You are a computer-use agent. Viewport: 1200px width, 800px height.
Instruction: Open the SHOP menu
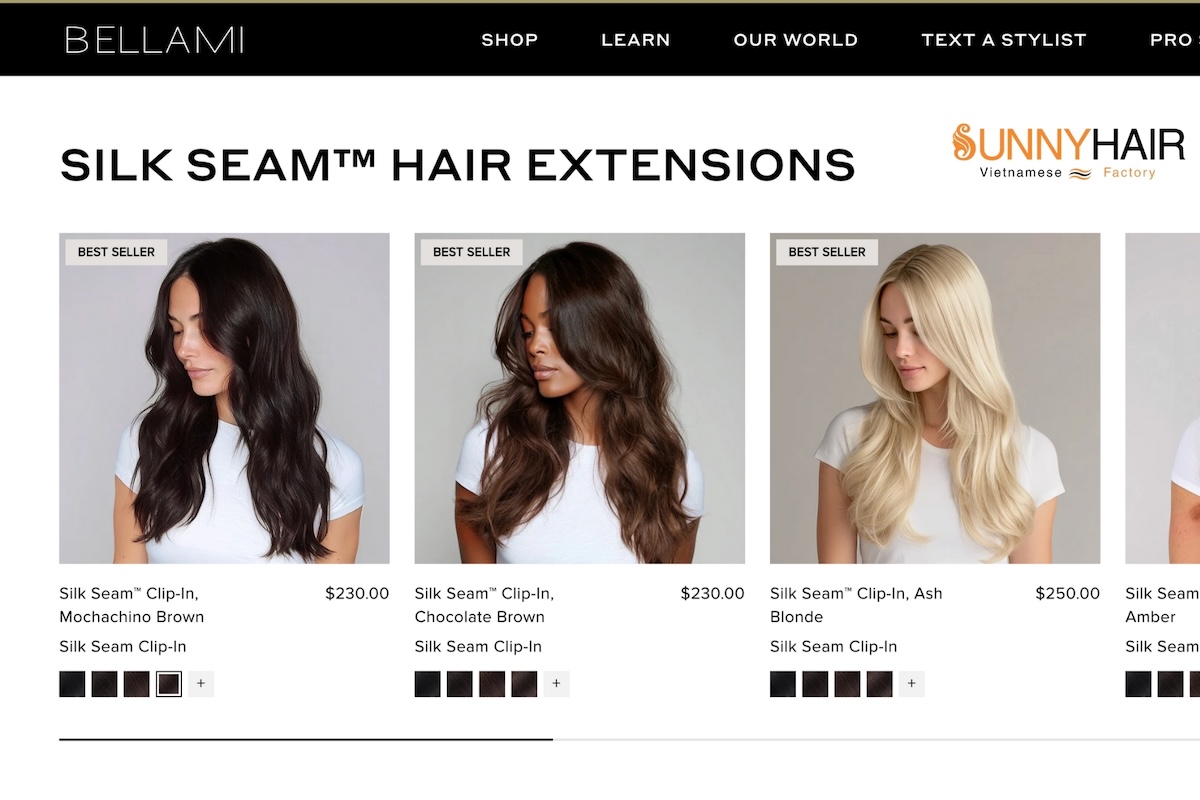point(510,40)
